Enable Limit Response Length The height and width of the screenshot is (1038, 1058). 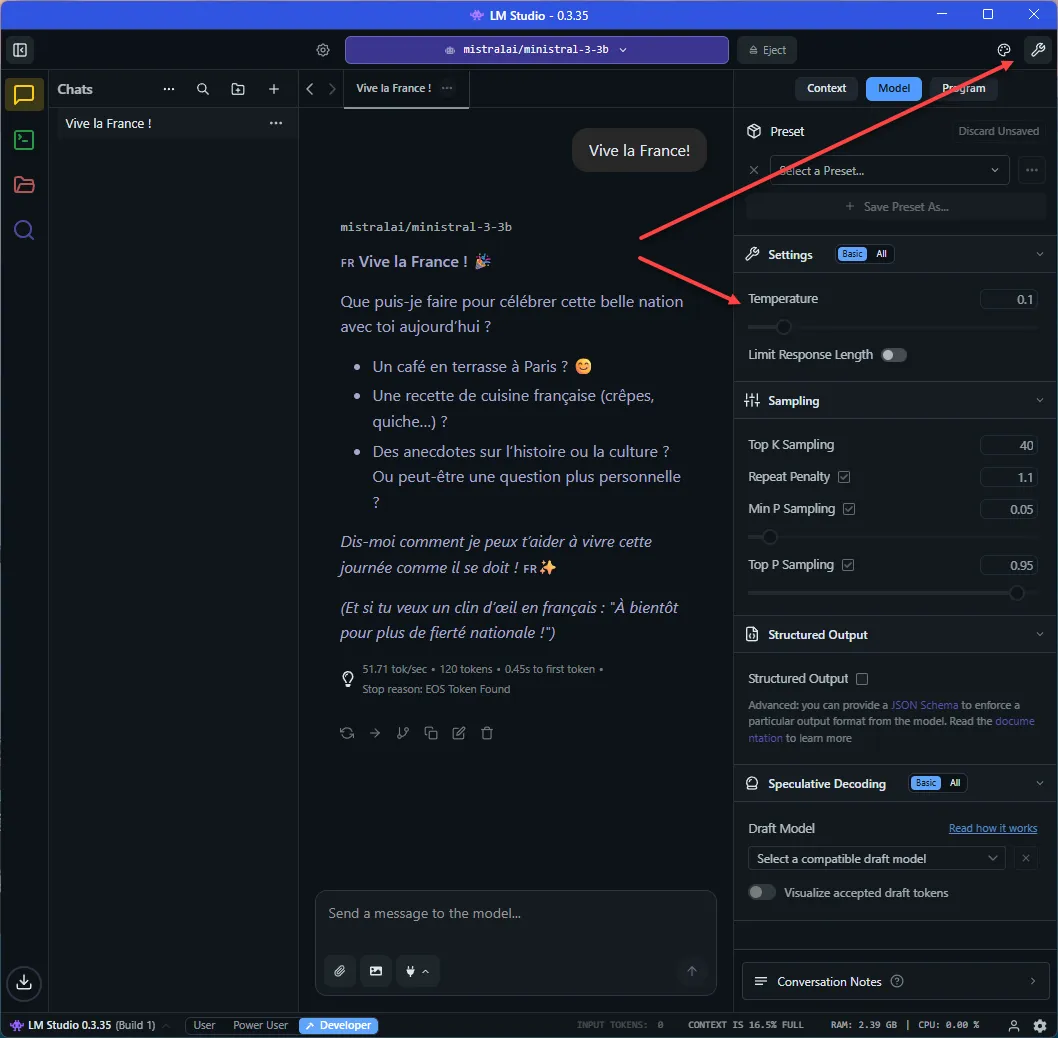[x=894, y=355]
